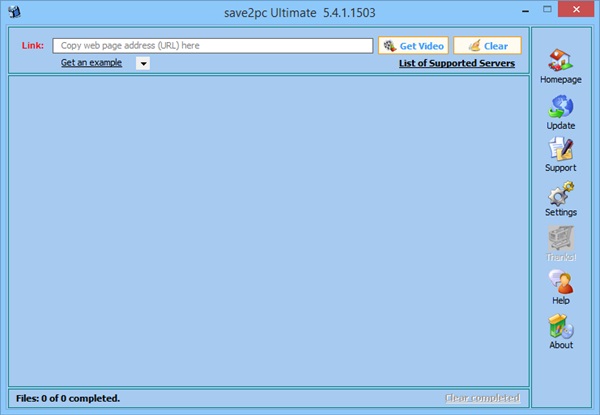The width and height of the screenshot is (600, 415).
Task: Click inside the empty download list area
Action: [x=269, y=231]
